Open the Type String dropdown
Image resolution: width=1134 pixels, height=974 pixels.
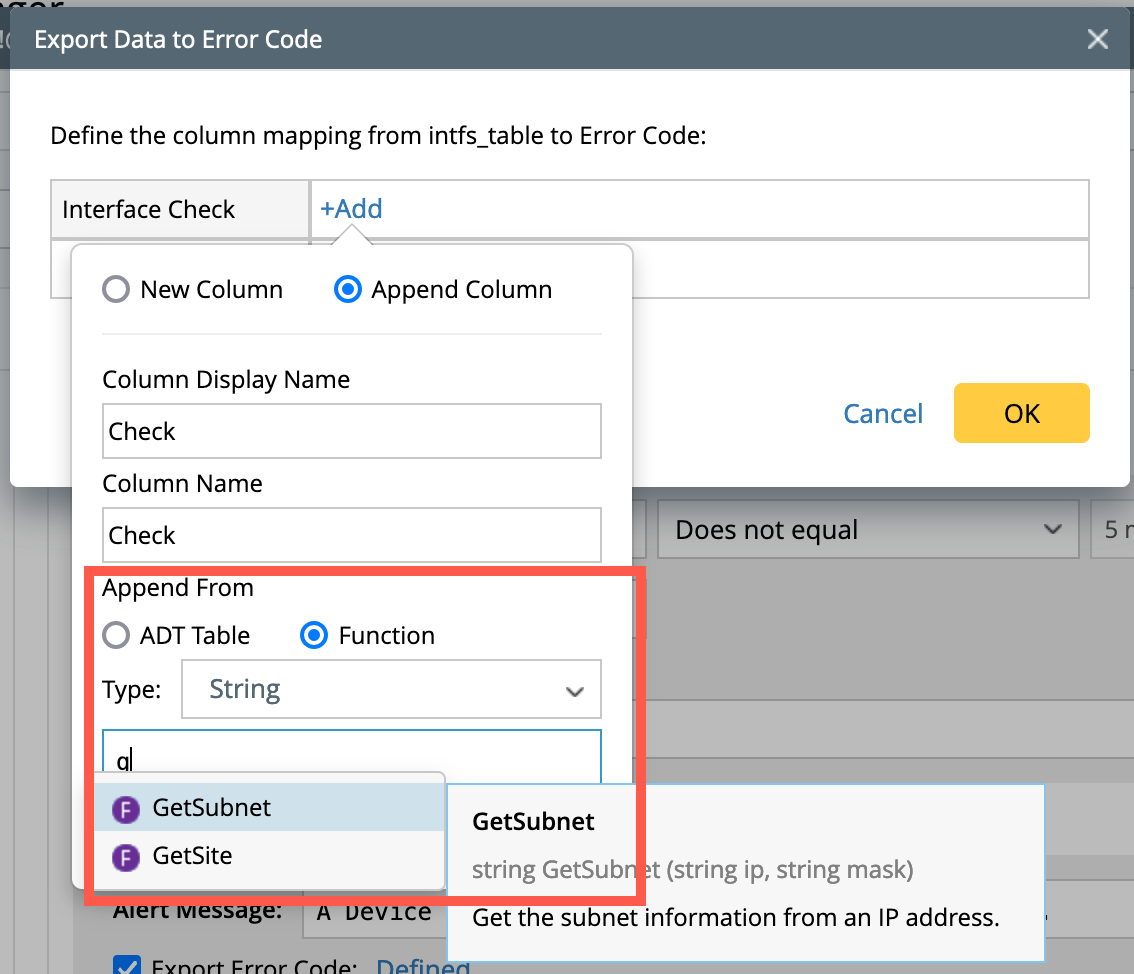391,689
